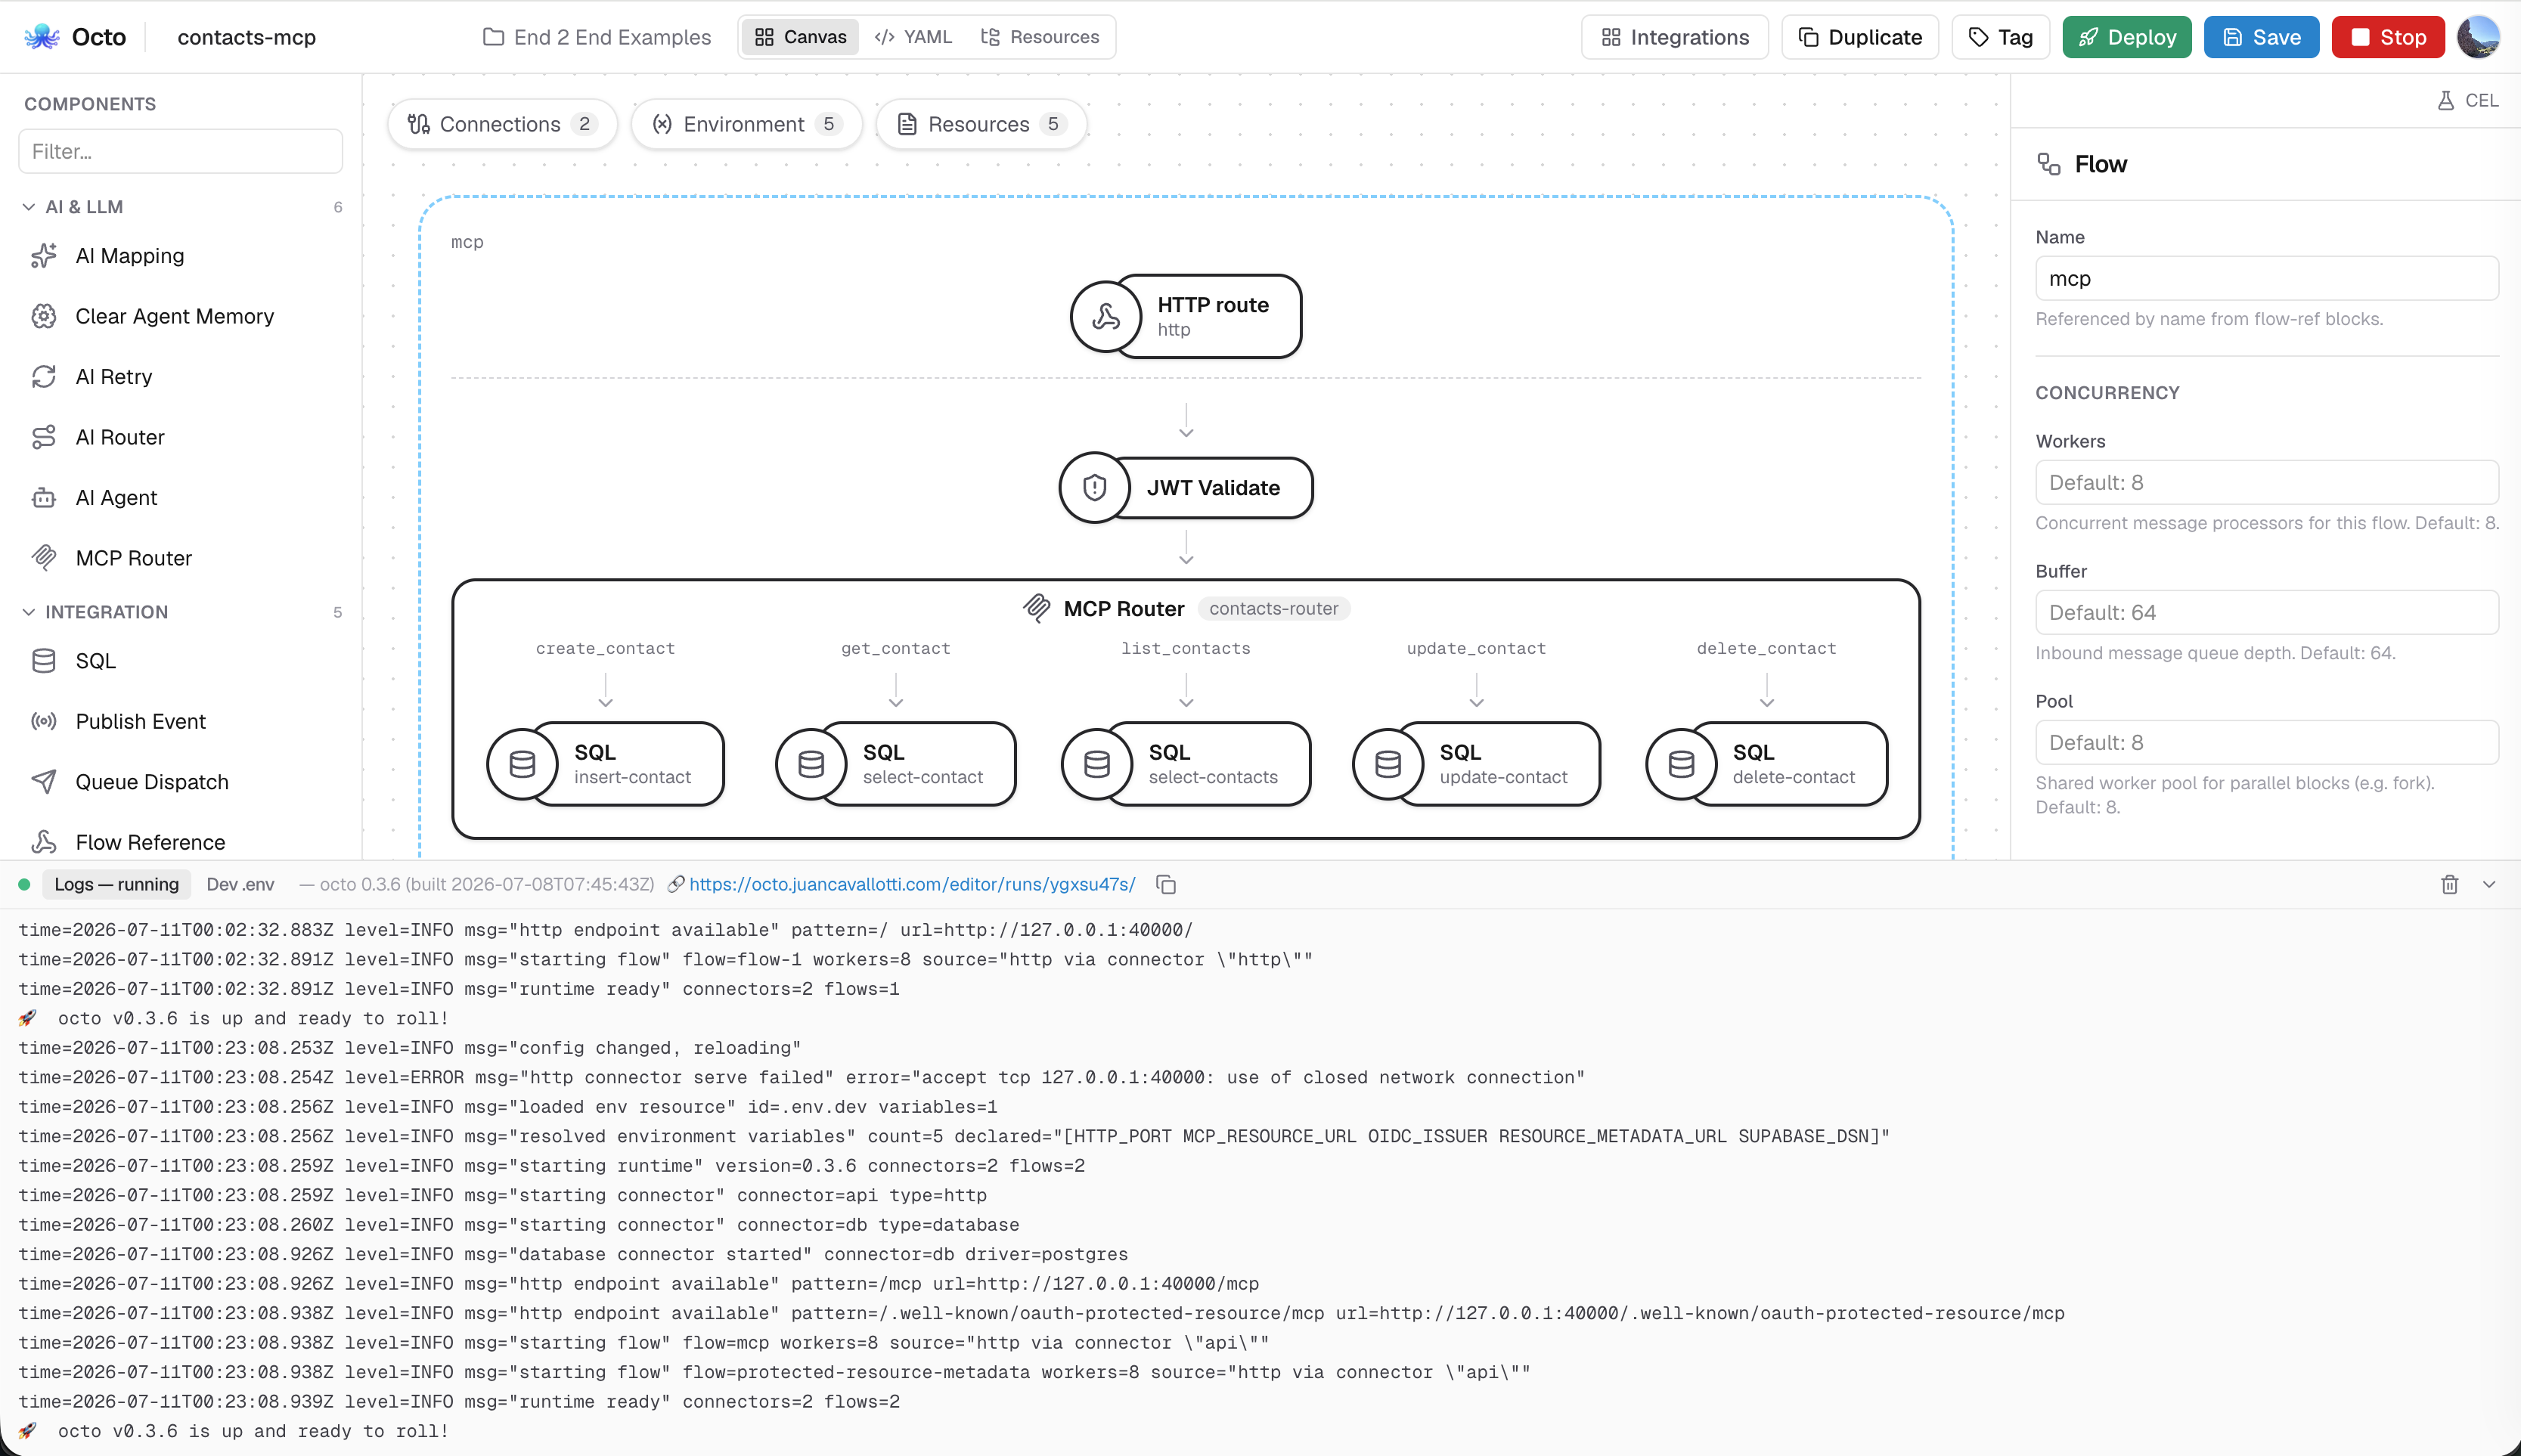Switch to the Resources top tab
Viewport: 2521px width, 1456px height.
click(1040, 37)
